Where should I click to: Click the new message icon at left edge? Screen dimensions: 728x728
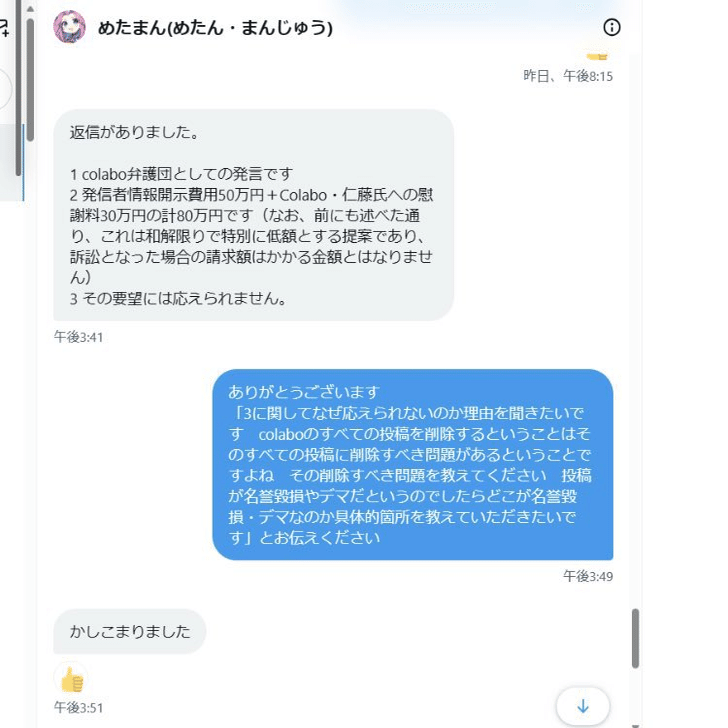point(4,28)
